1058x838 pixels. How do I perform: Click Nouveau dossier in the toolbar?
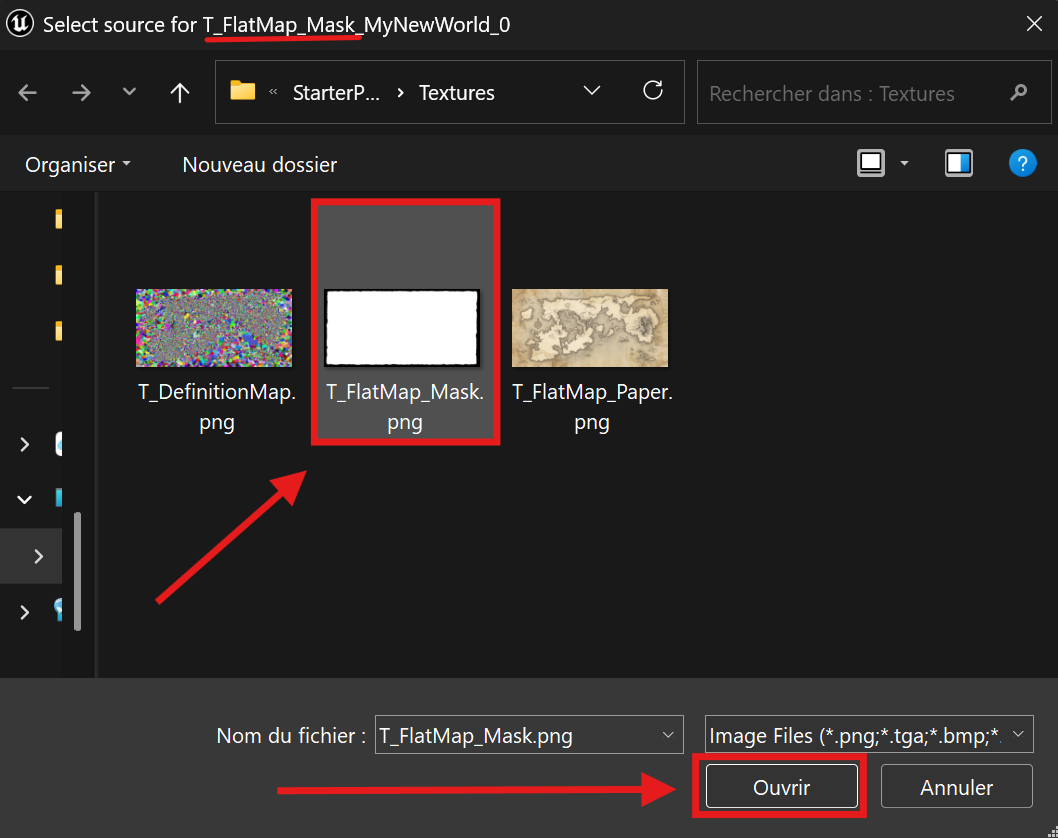coord(260,165)
